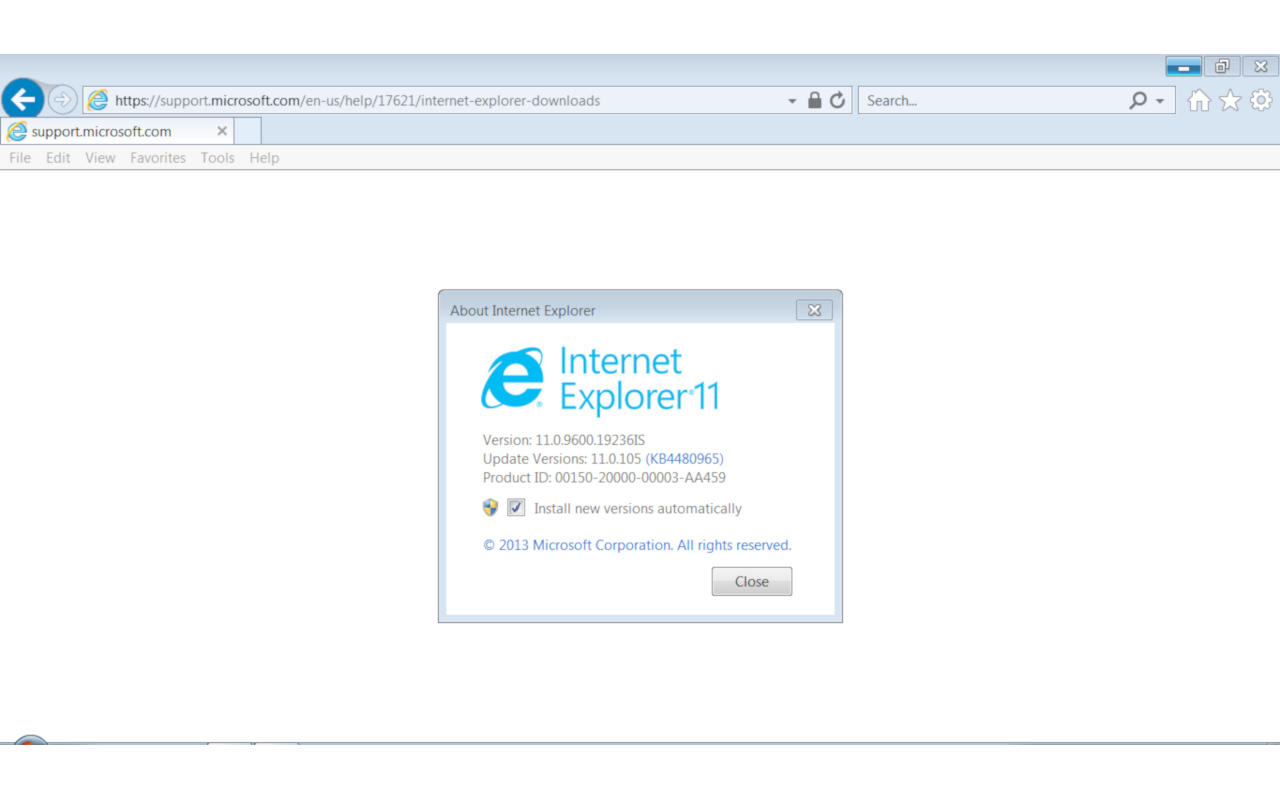Expand the address bar autocomplete dropdown
This screenshot has width=1280, height=800.
click(x=792, y=101)
